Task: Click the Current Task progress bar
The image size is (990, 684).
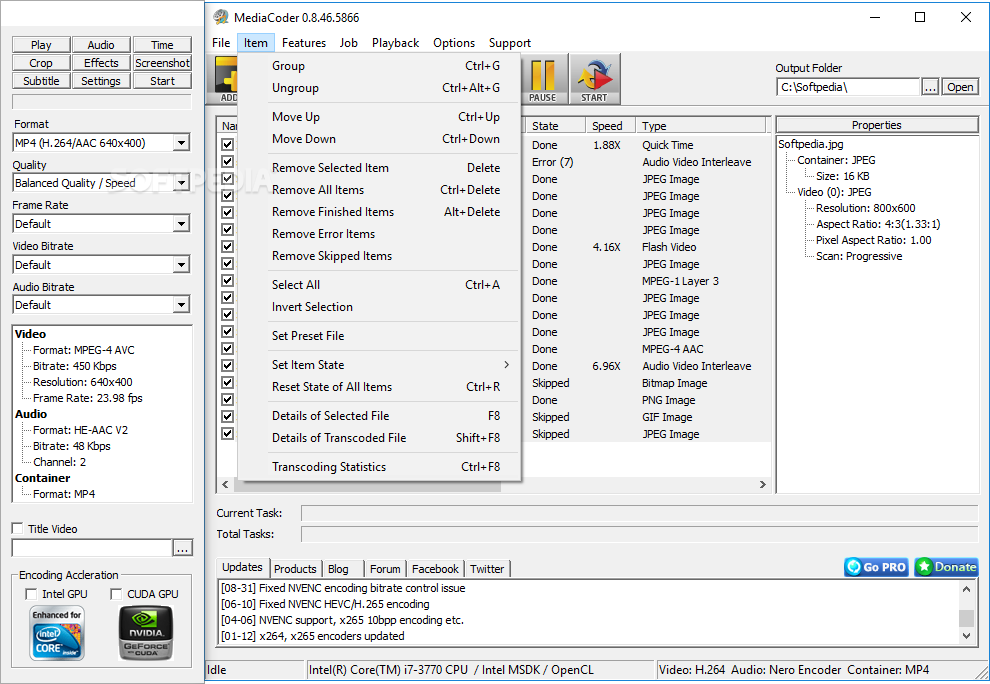Action: pyautogui.click(x=639, y=513)
